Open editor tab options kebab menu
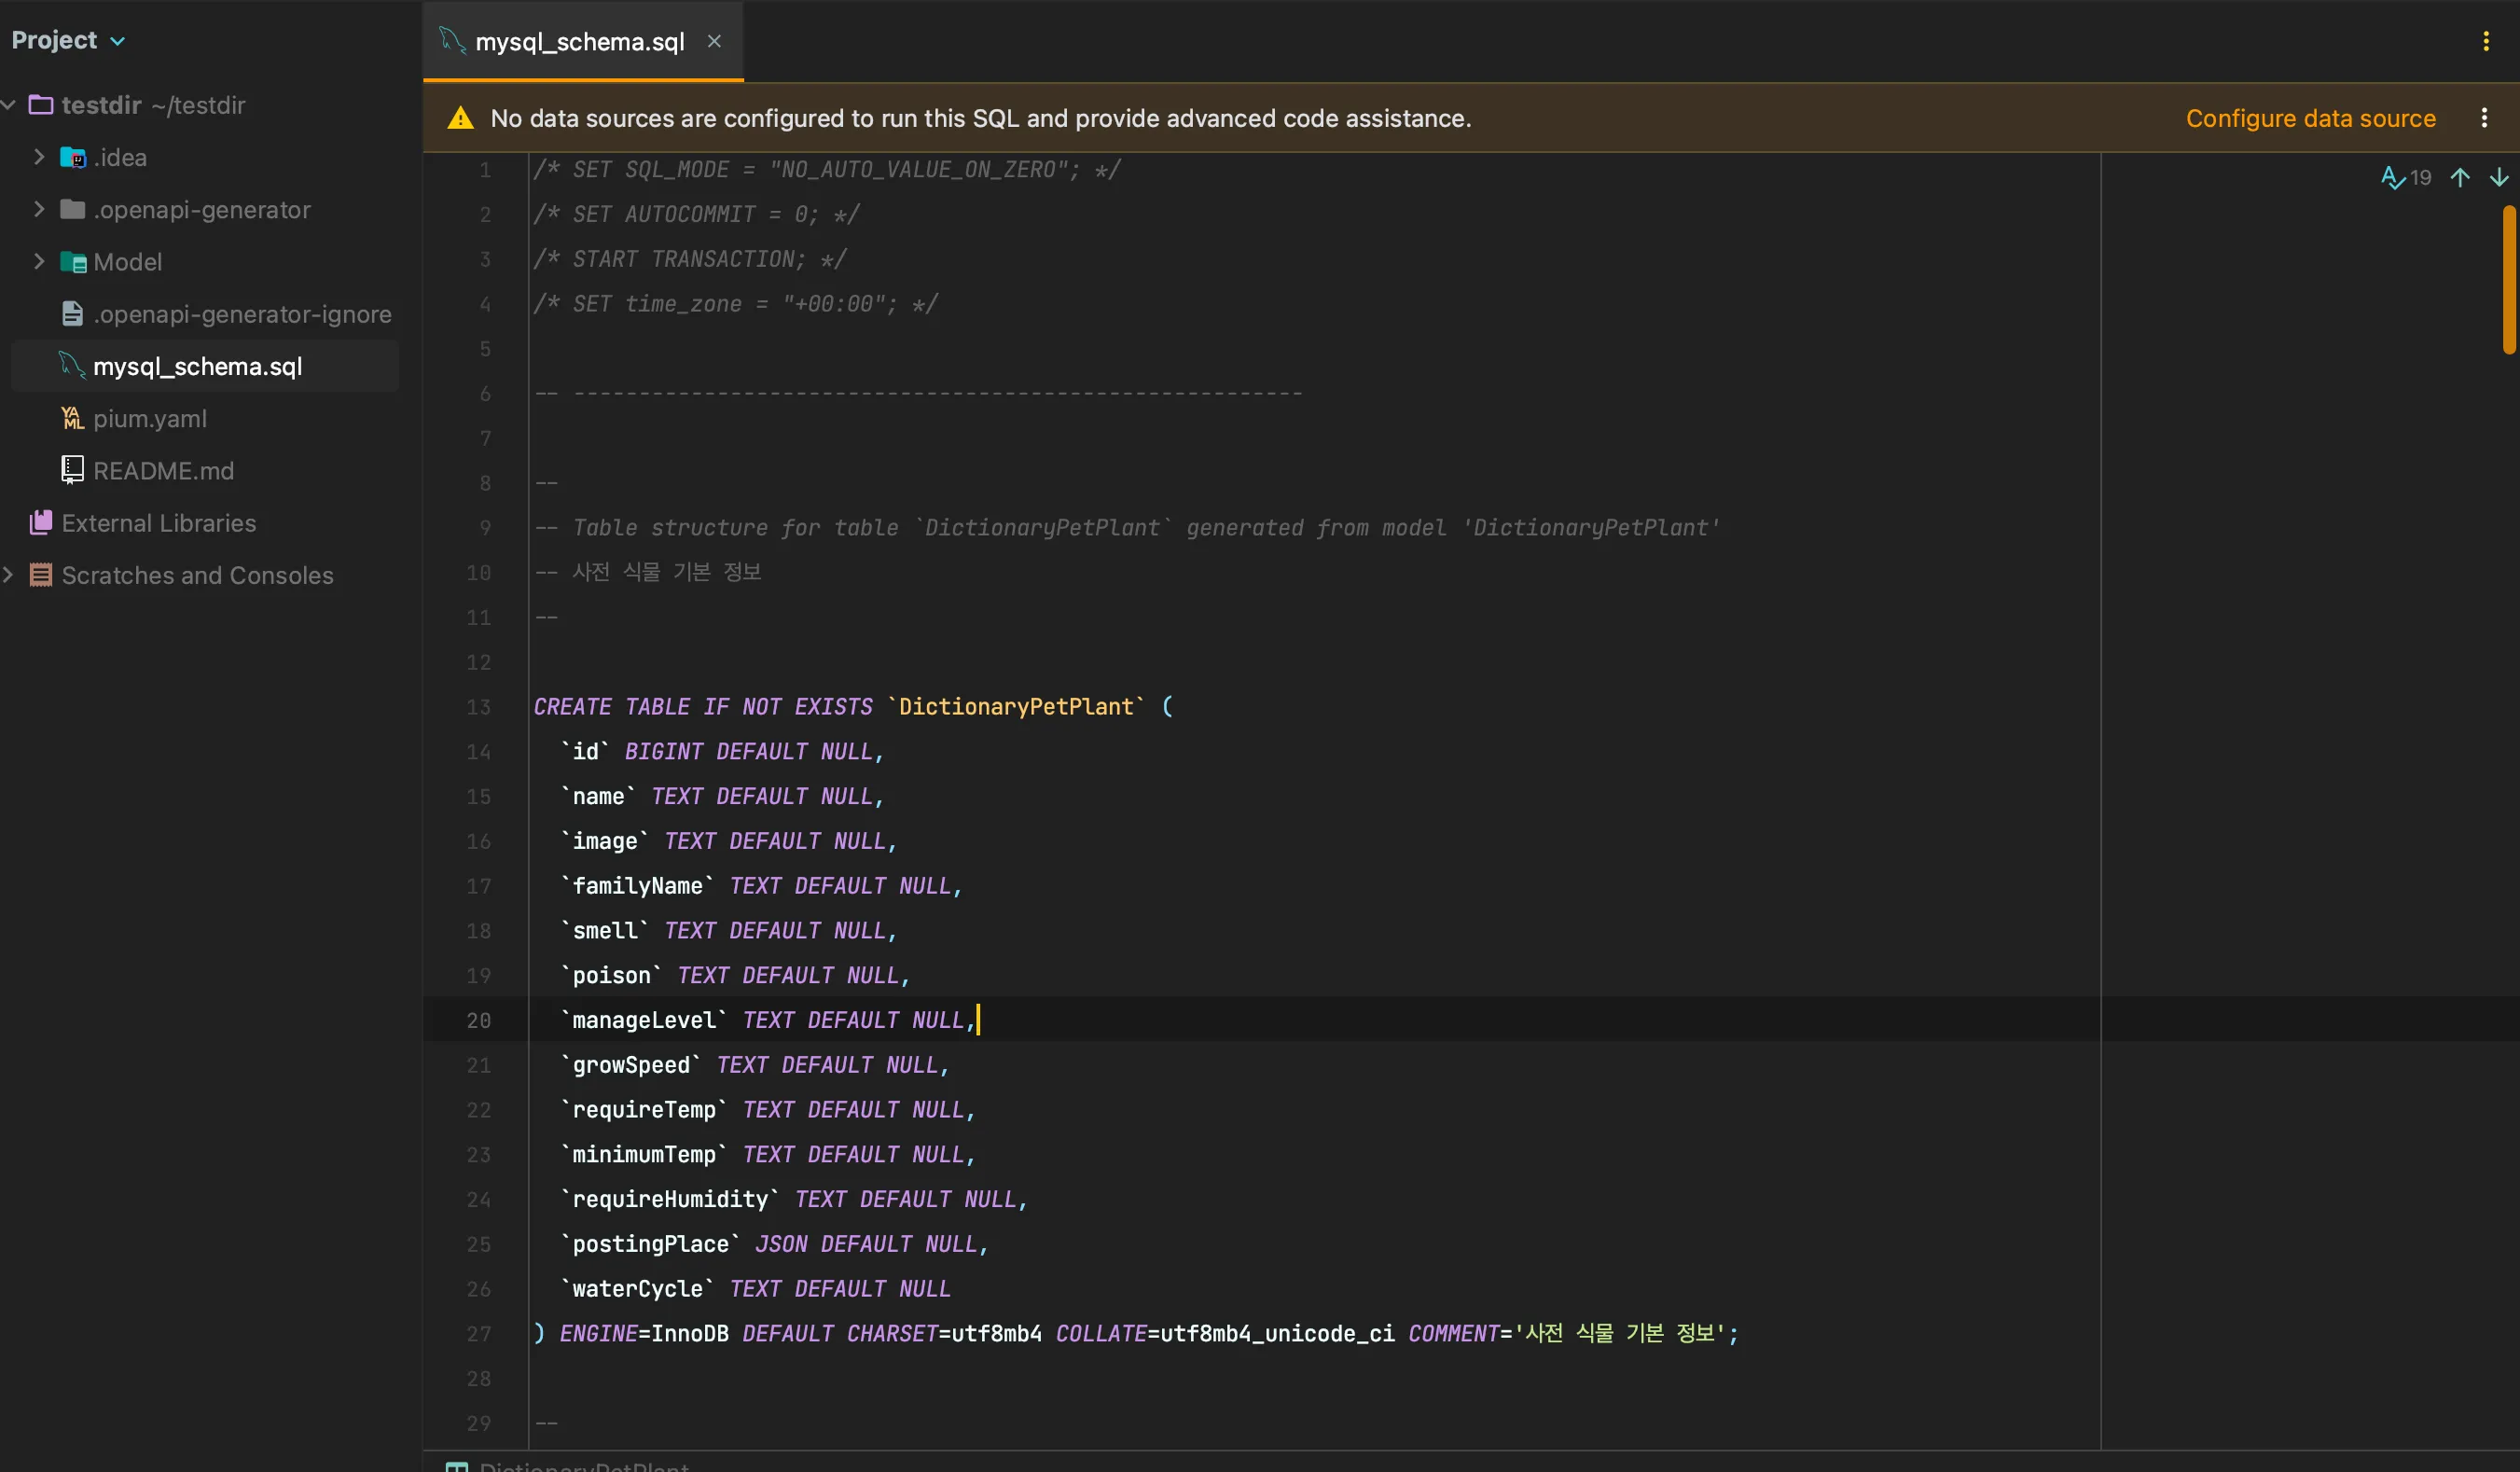This screenshot has height=1472, width=2520. (2486, 41)
